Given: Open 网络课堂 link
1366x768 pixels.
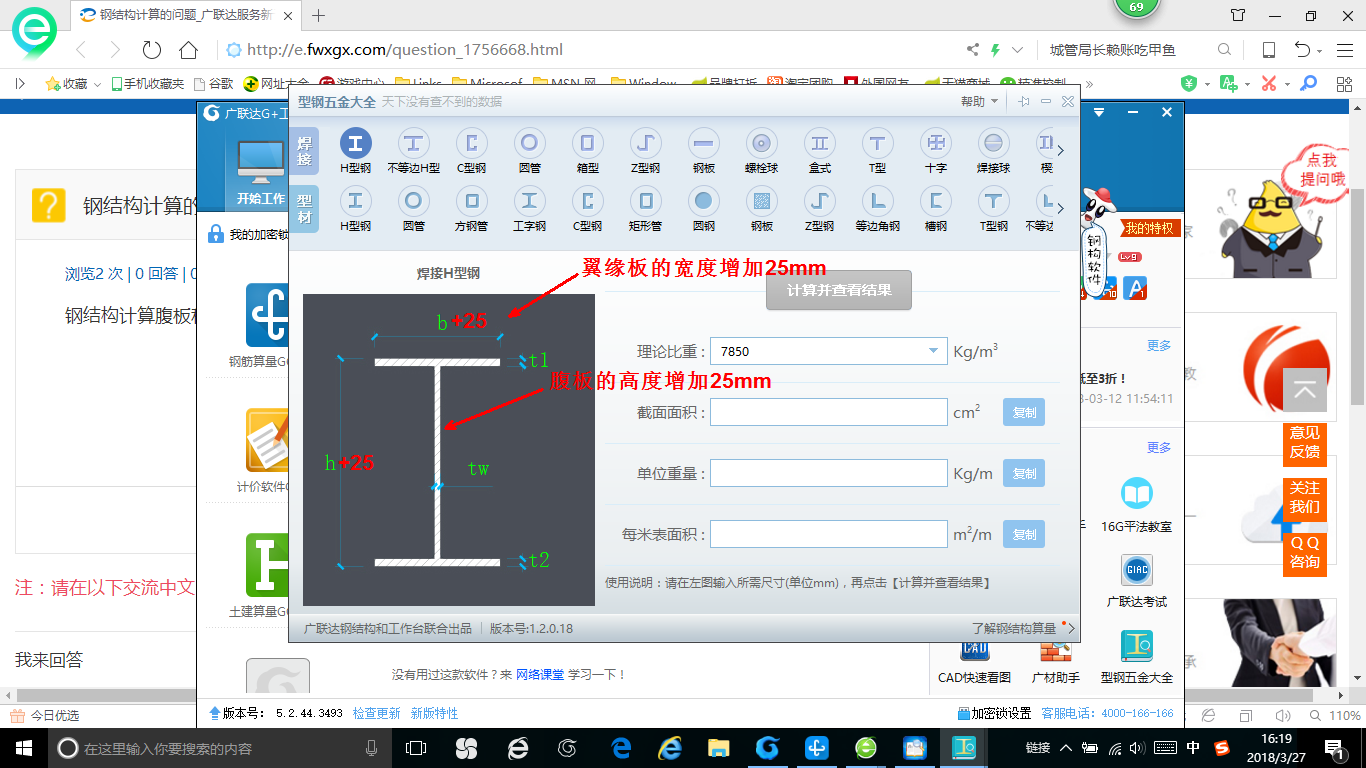Looking at the screenshot, I should (540, 675).
